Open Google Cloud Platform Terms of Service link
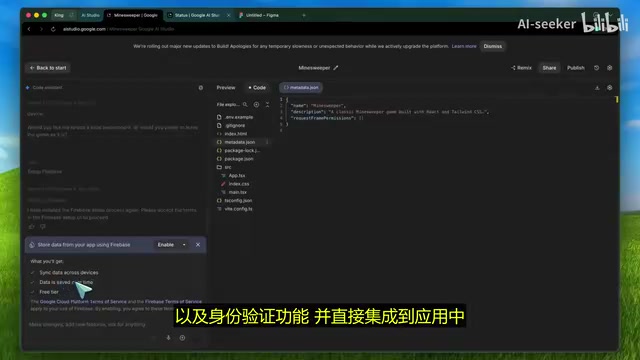 [83, 302]
